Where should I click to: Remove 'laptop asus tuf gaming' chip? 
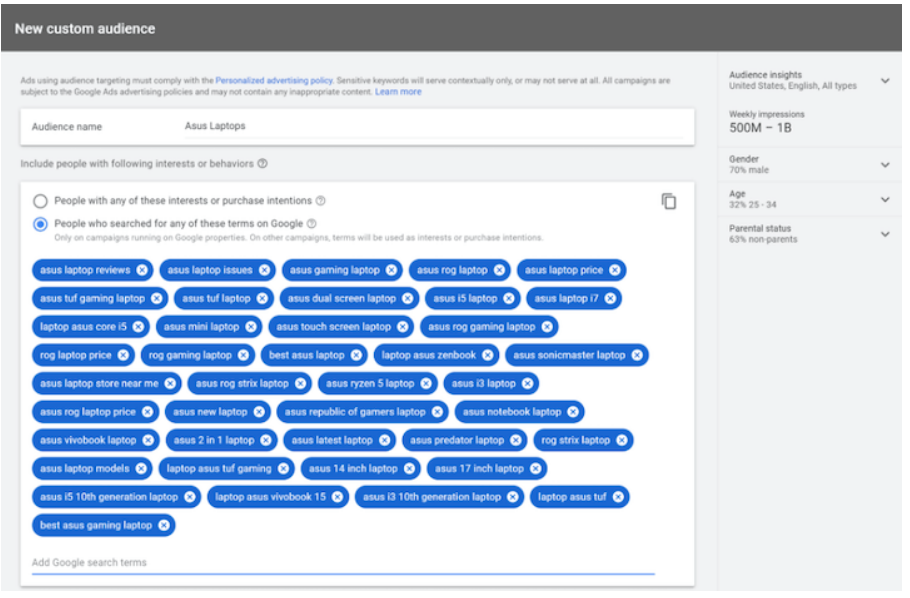pos(283,469)
